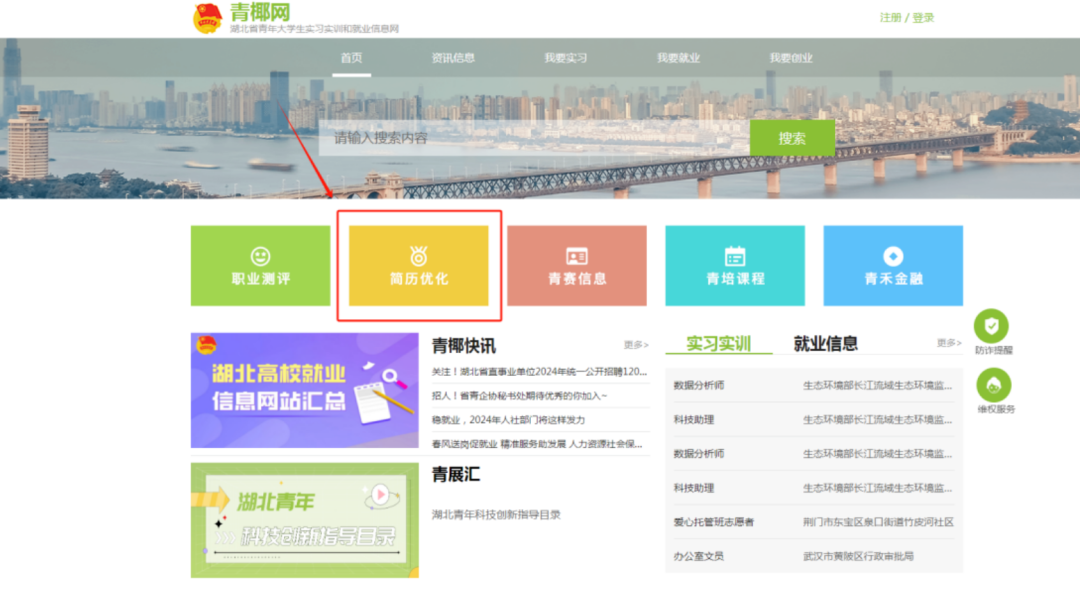This screenshot has width=1080, height=602.
Task: Click the 维权服务 round icon
Action: pyautogui.click(x=993, y=385)
